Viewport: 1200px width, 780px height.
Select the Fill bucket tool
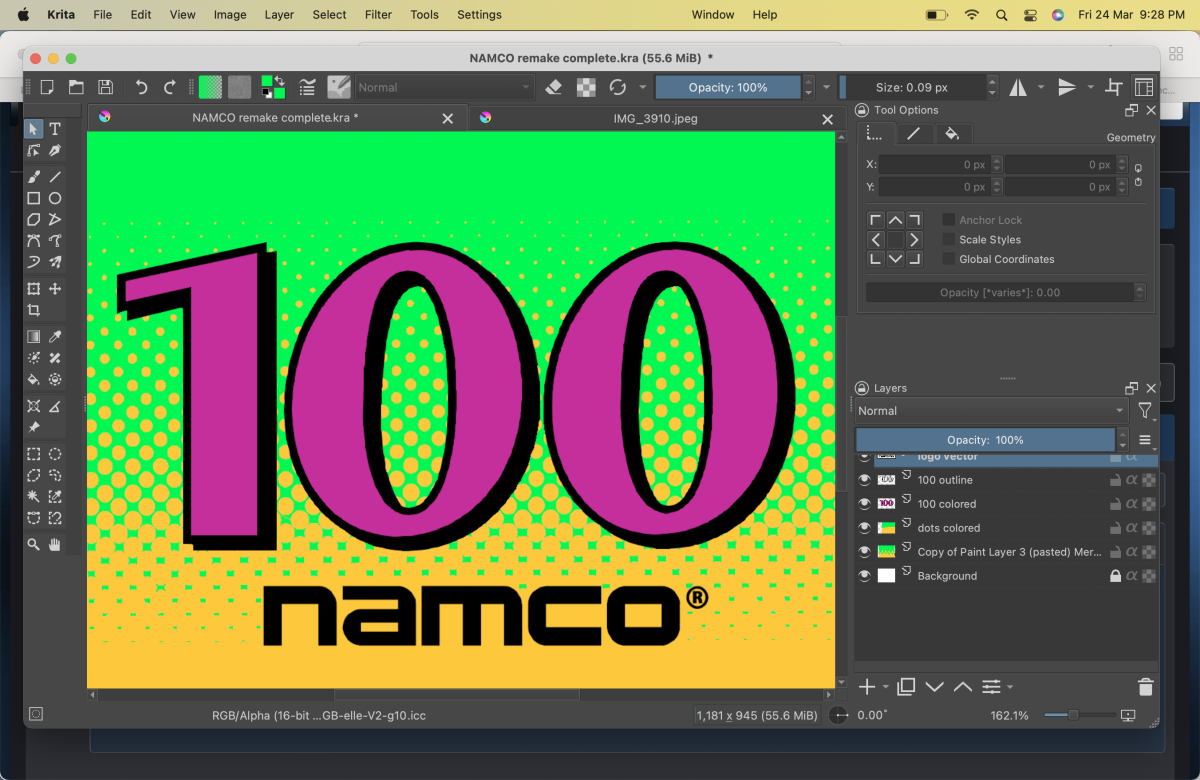[34, 379]
